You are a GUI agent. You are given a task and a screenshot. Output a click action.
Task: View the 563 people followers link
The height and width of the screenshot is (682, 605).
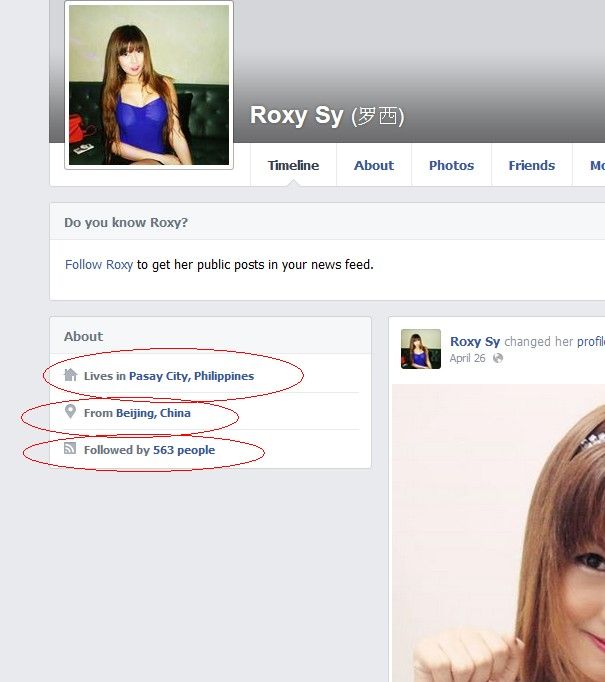[x=184, y=450]
